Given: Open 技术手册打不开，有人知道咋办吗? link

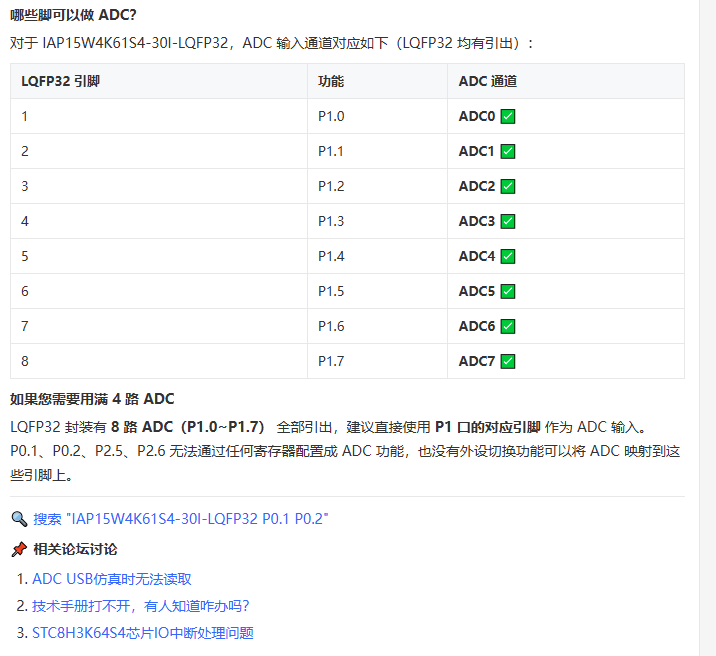Looking at the screenshot, I should (x=141, y=606).
